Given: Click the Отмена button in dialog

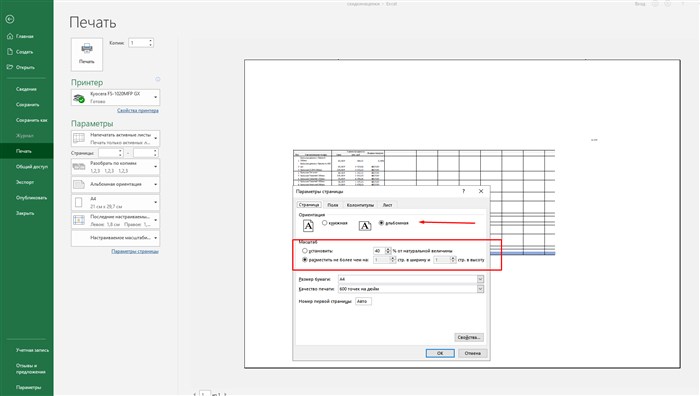Looking at the screenshot, I should [472, 353].
